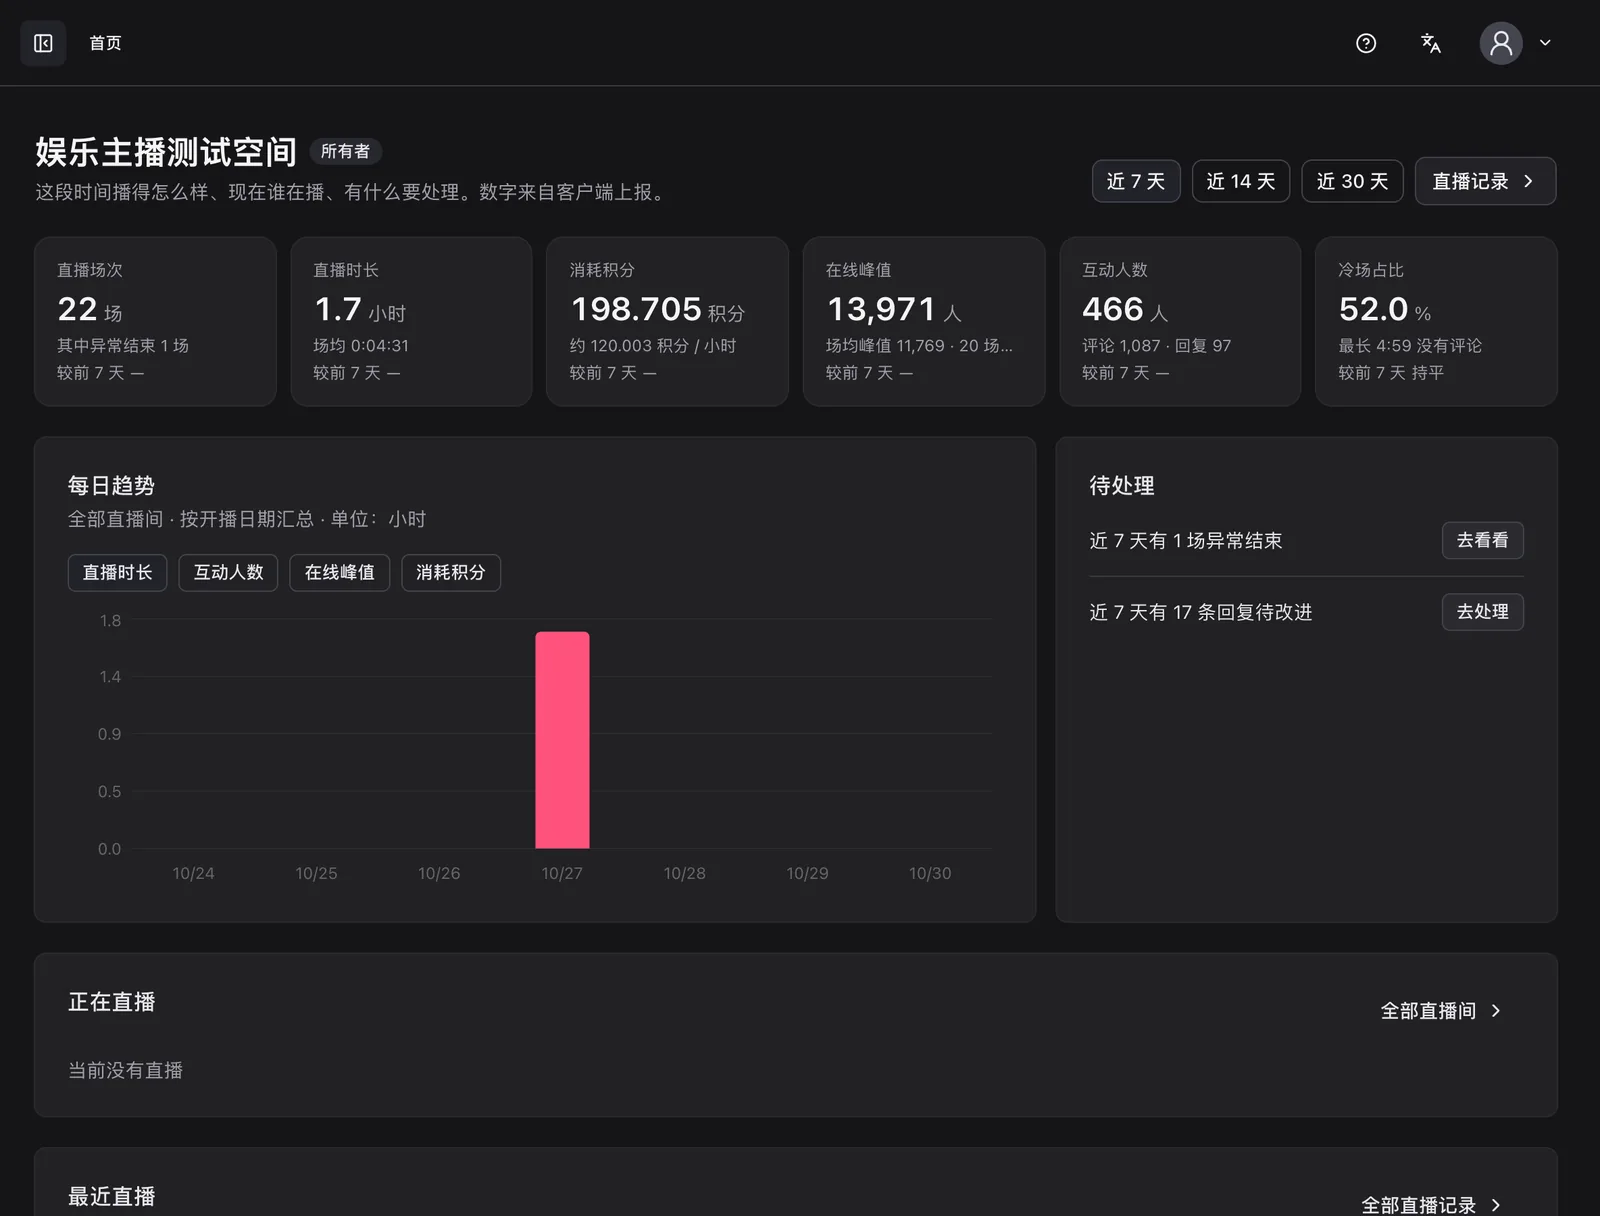1600x1216 pixels.
Task: Open the 全部直播记录 link
Action: (x=1431, y=1205)
